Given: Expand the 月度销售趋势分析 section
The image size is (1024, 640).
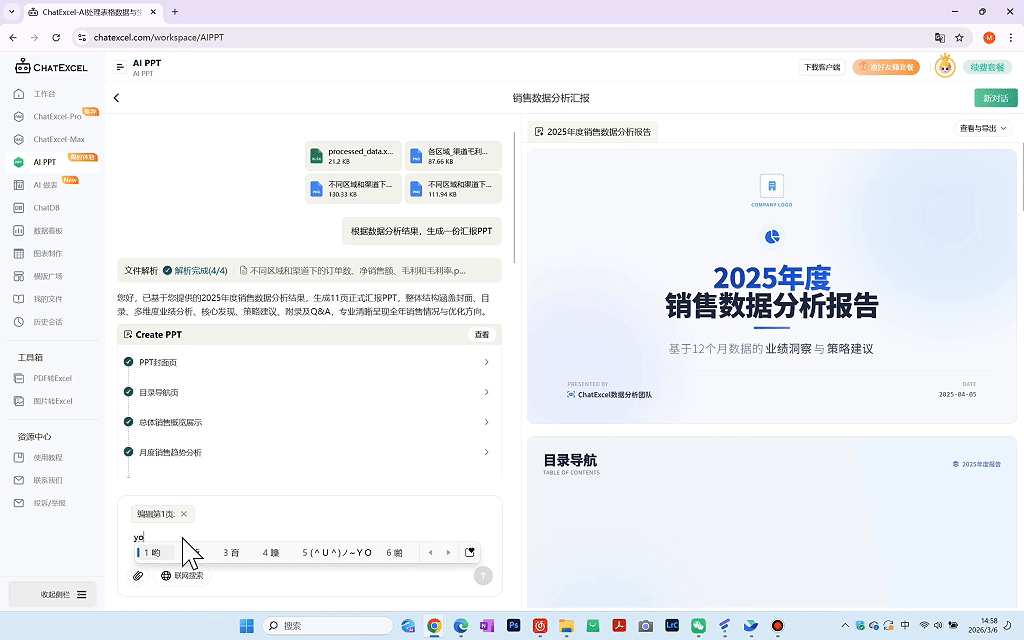Looking at the screenshot, I should coord(487,452).
